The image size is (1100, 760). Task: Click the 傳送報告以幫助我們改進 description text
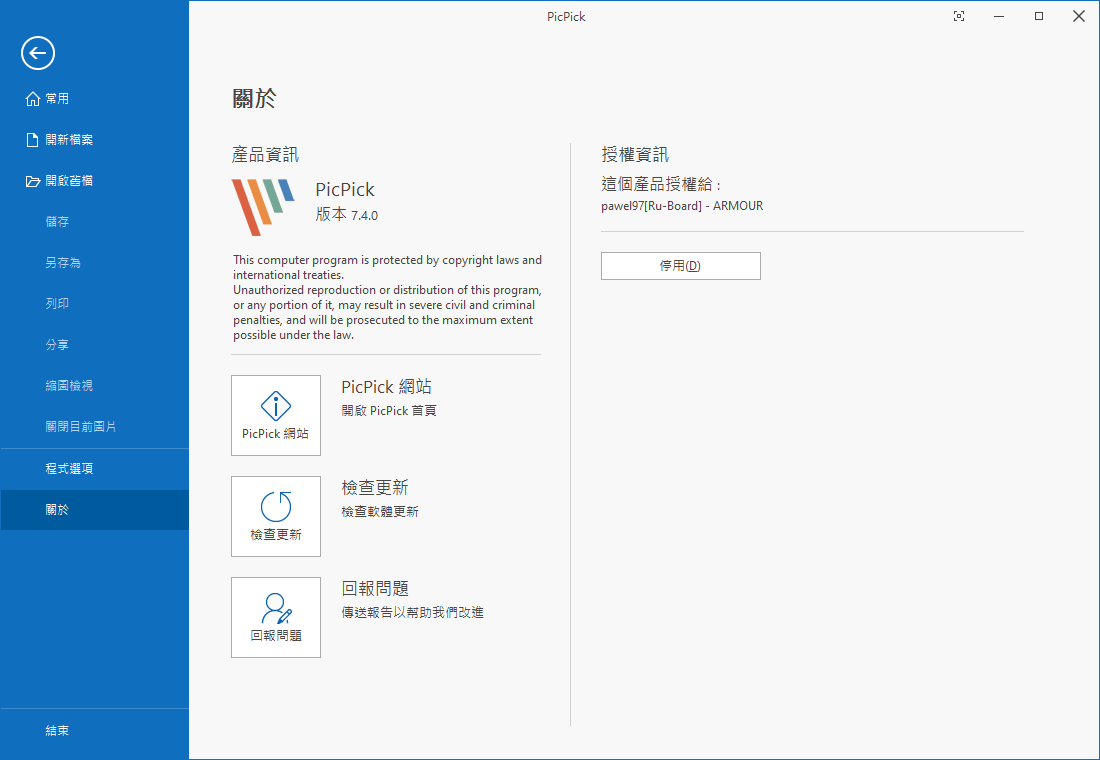click(412, 613)
